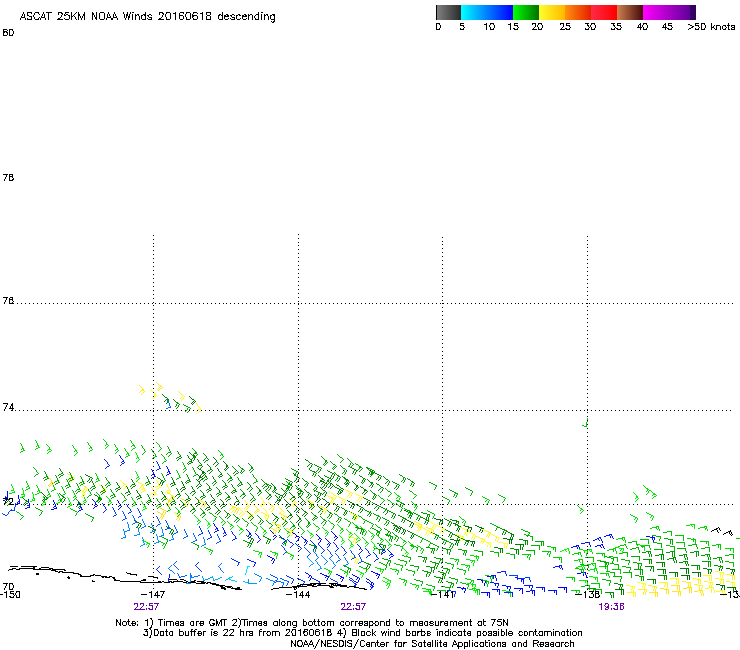The width and height of the screenshot is (740, 650).
Task: Click the red 30-35 knots legend segment
Action: click(x=604, y=12)
